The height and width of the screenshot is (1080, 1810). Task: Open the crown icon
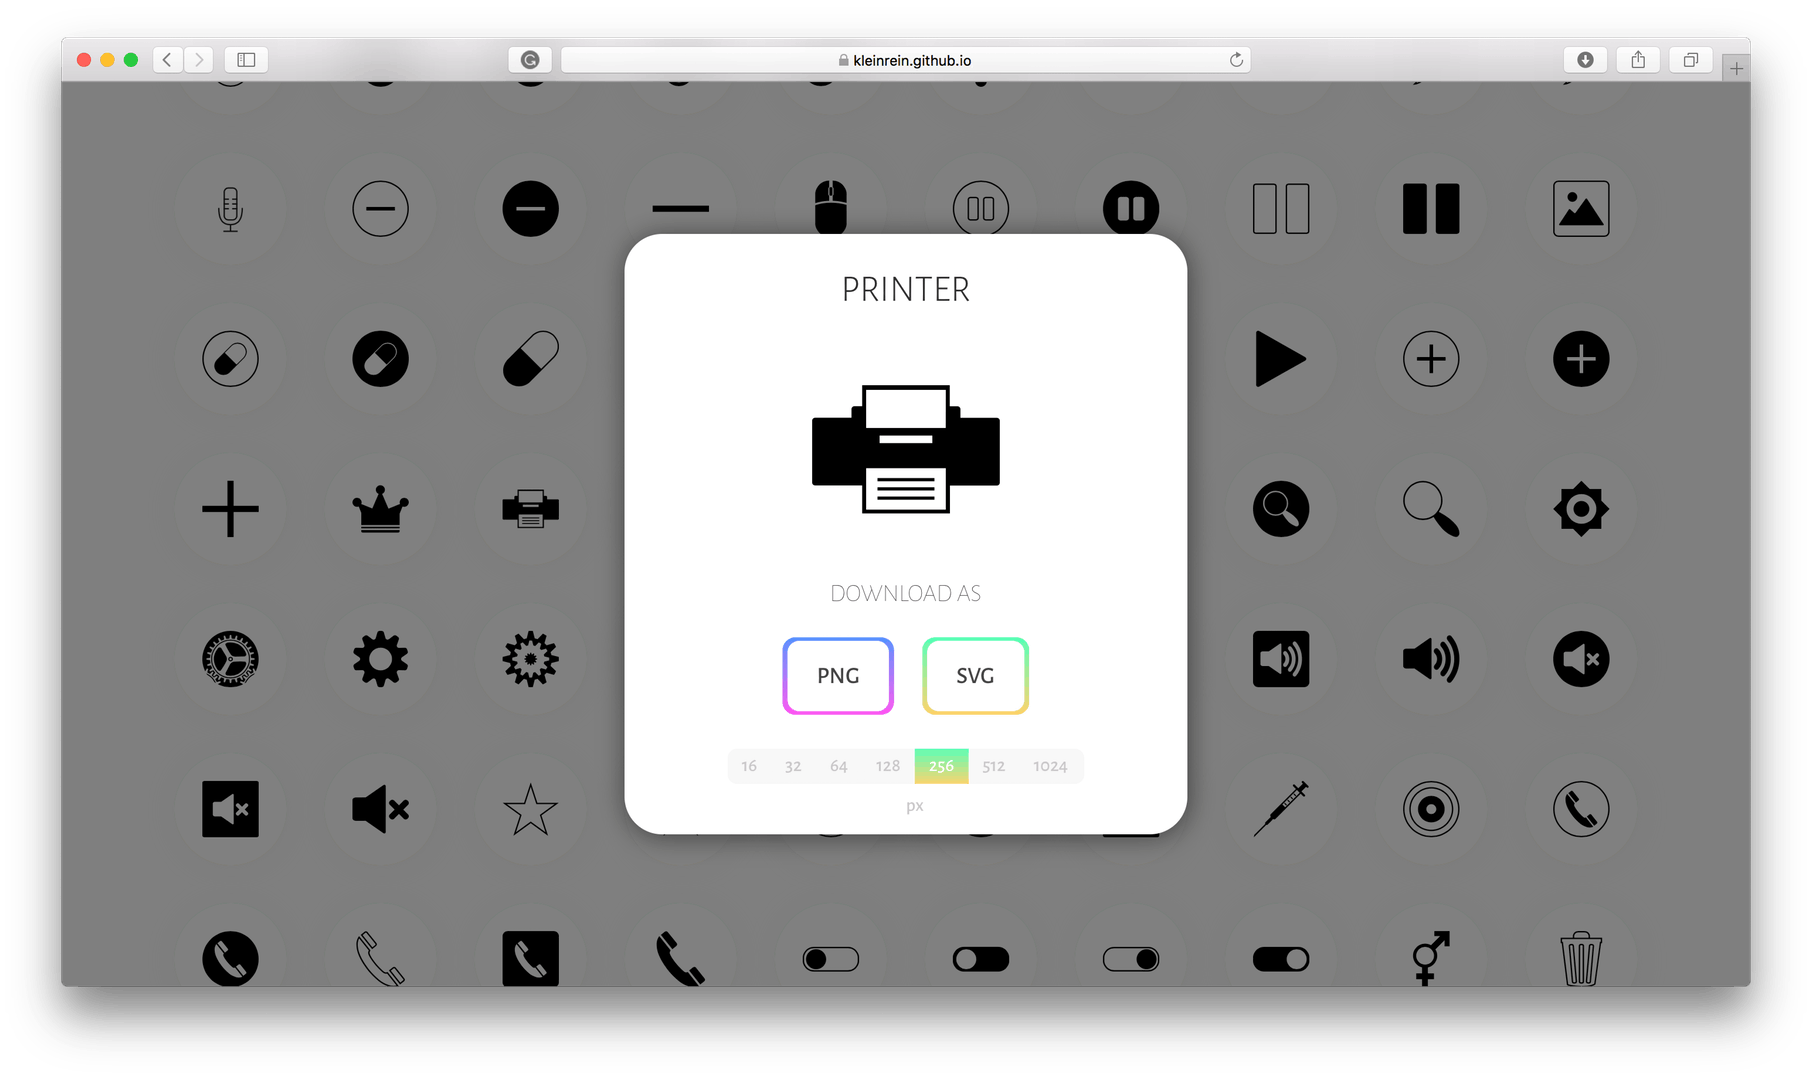[x=381, y=509]
